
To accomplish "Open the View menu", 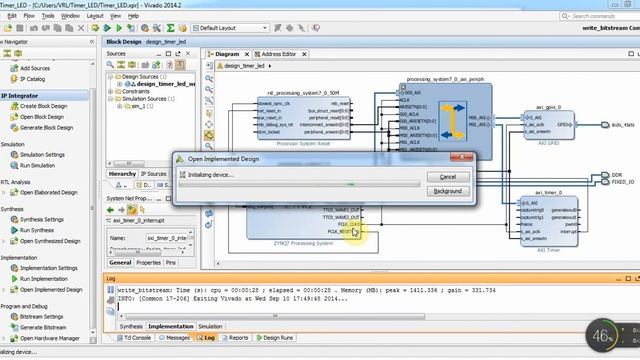I will (x=116, y=16).
